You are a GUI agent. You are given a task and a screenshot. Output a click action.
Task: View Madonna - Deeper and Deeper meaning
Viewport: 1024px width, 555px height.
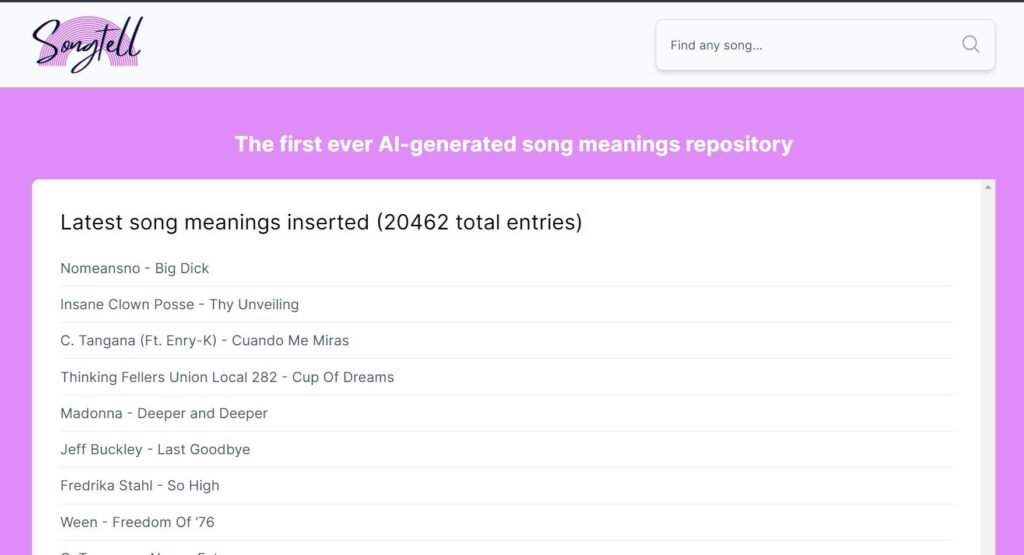tap(164, 413)
